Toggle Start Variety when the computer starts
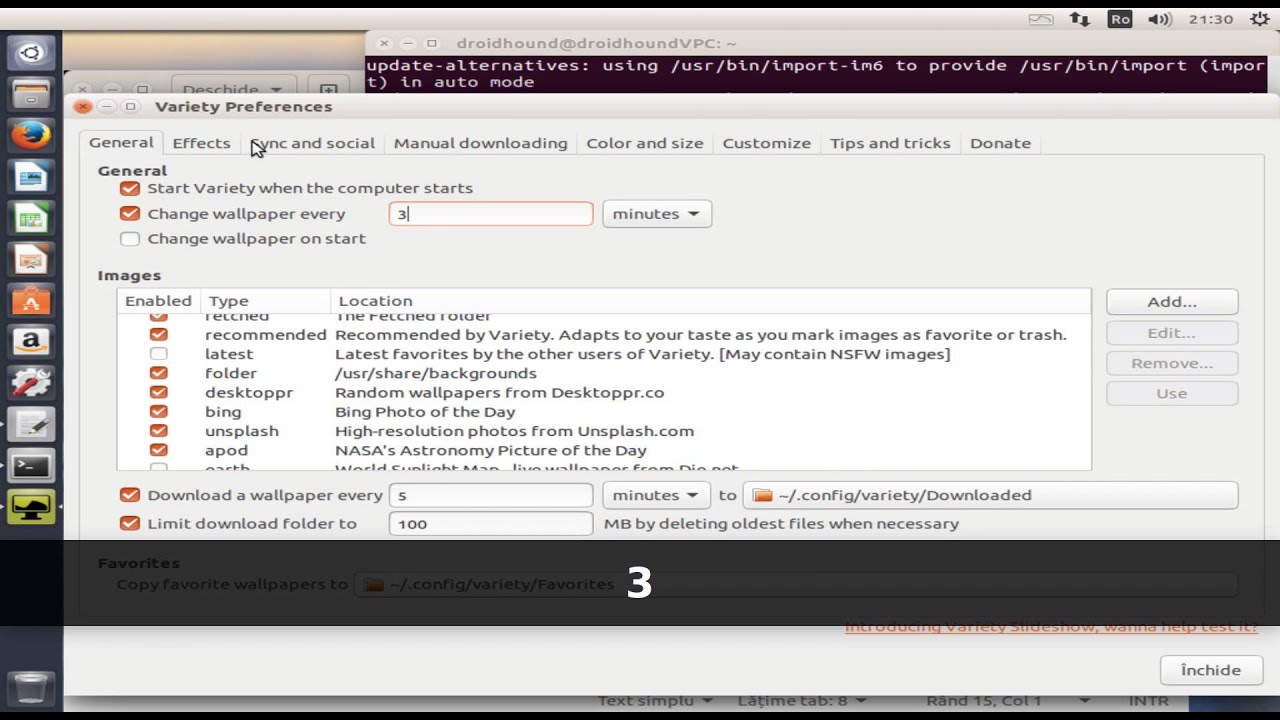 click(129, 188)
